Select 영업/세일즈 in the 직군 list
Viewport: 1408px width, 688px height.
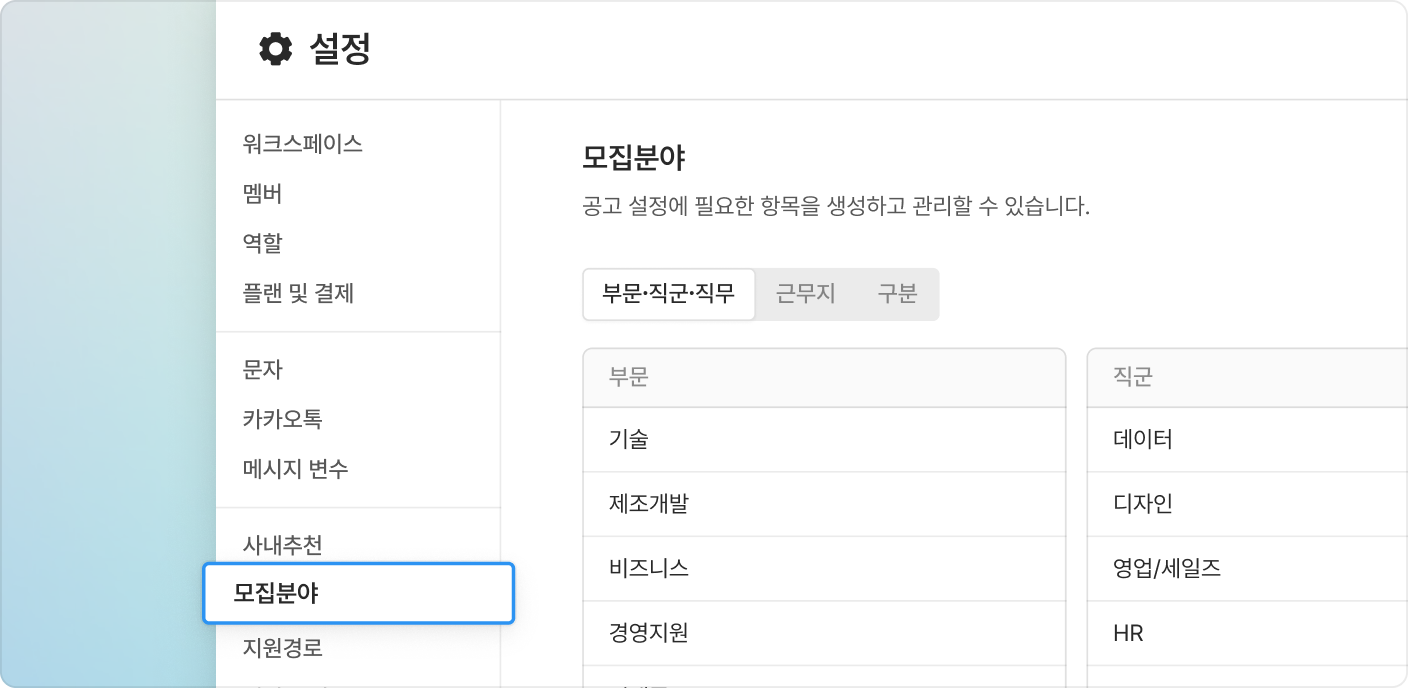1166,569
